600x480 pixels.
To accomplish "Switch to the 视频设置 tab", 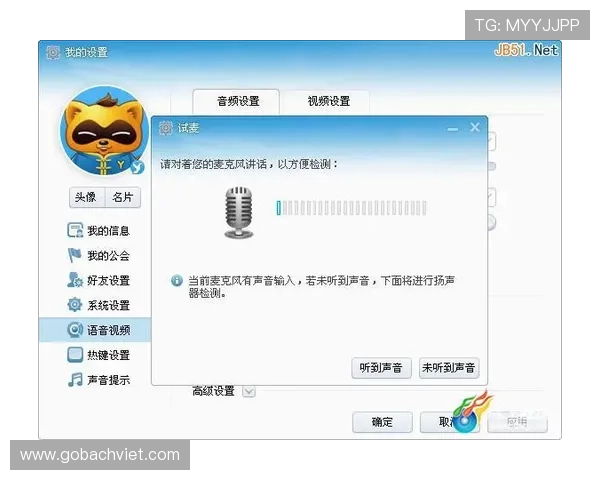I will (328, 101).
